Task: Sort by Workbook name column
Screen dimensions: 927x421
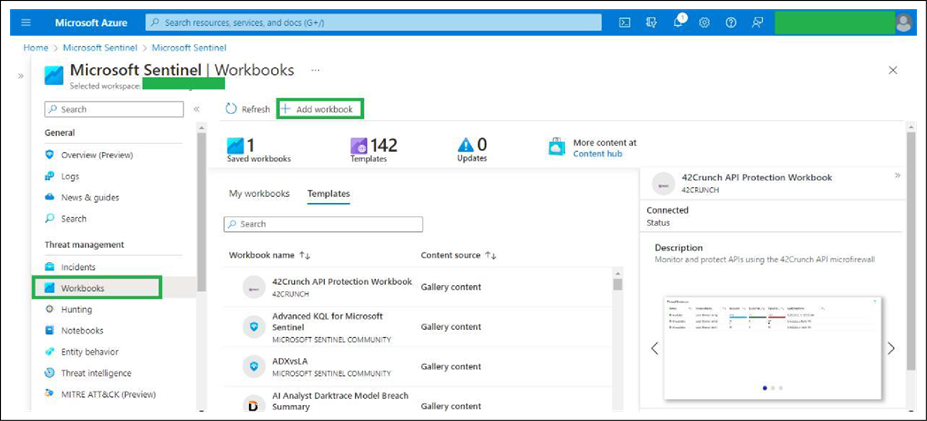Action: 270,255
